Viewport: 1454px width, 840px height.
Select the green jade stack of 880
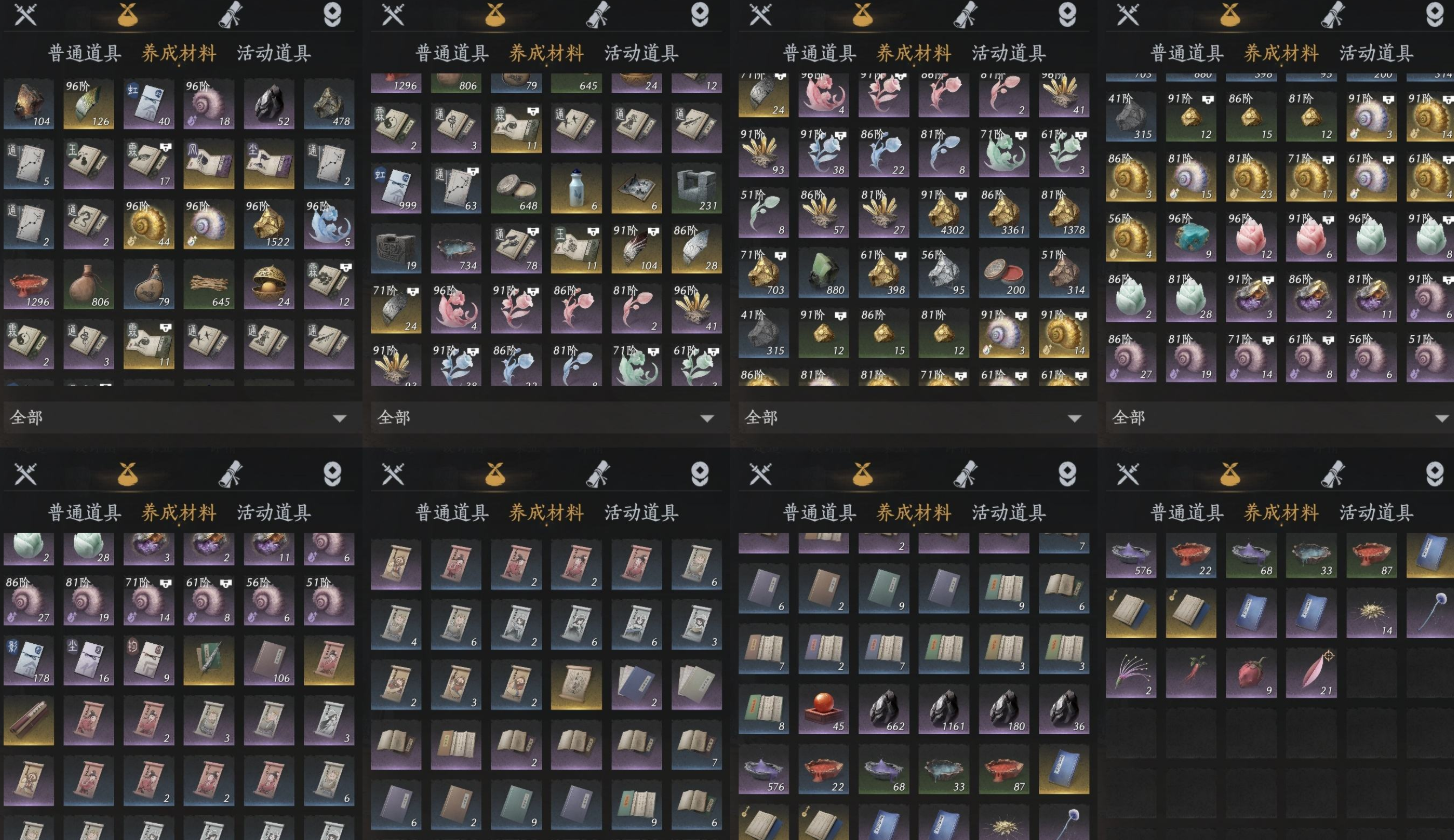point(824,272)
